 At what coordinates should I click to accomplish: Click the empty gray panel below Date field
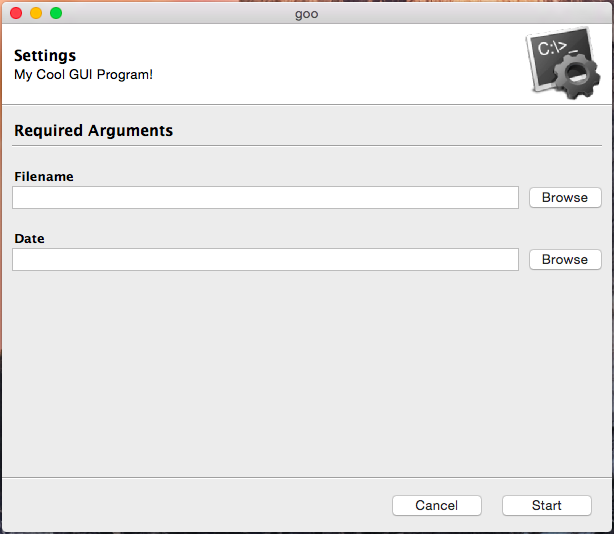(x=300, y=370)
